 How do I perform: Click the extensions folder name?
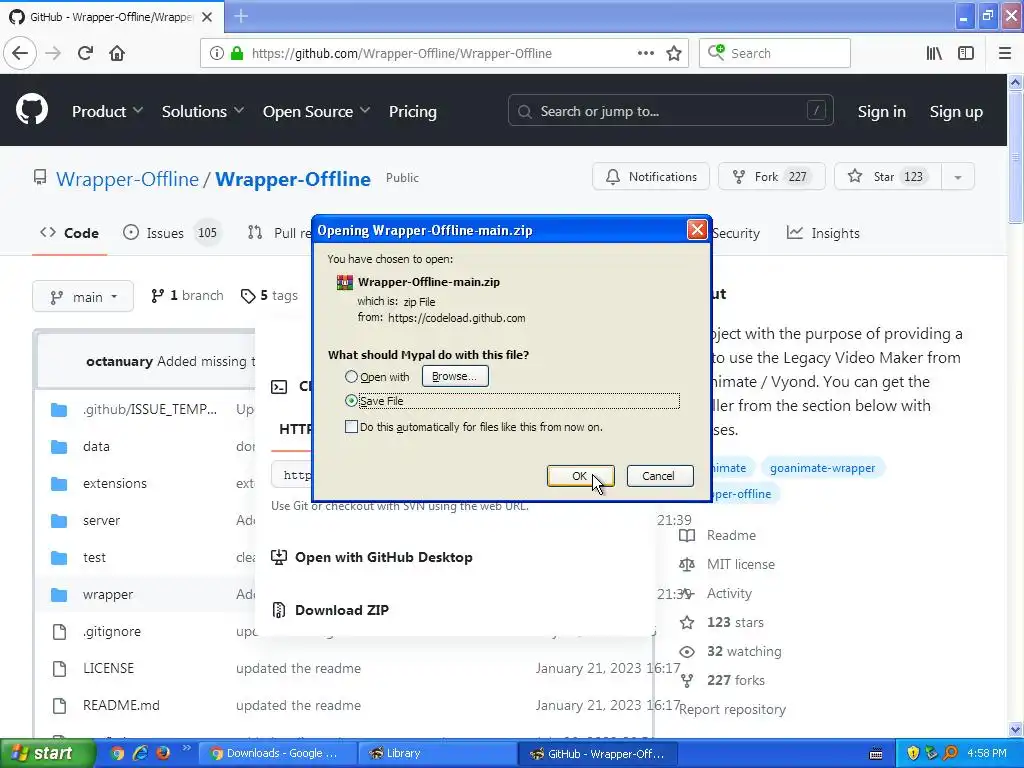click(x=115, y=483)
